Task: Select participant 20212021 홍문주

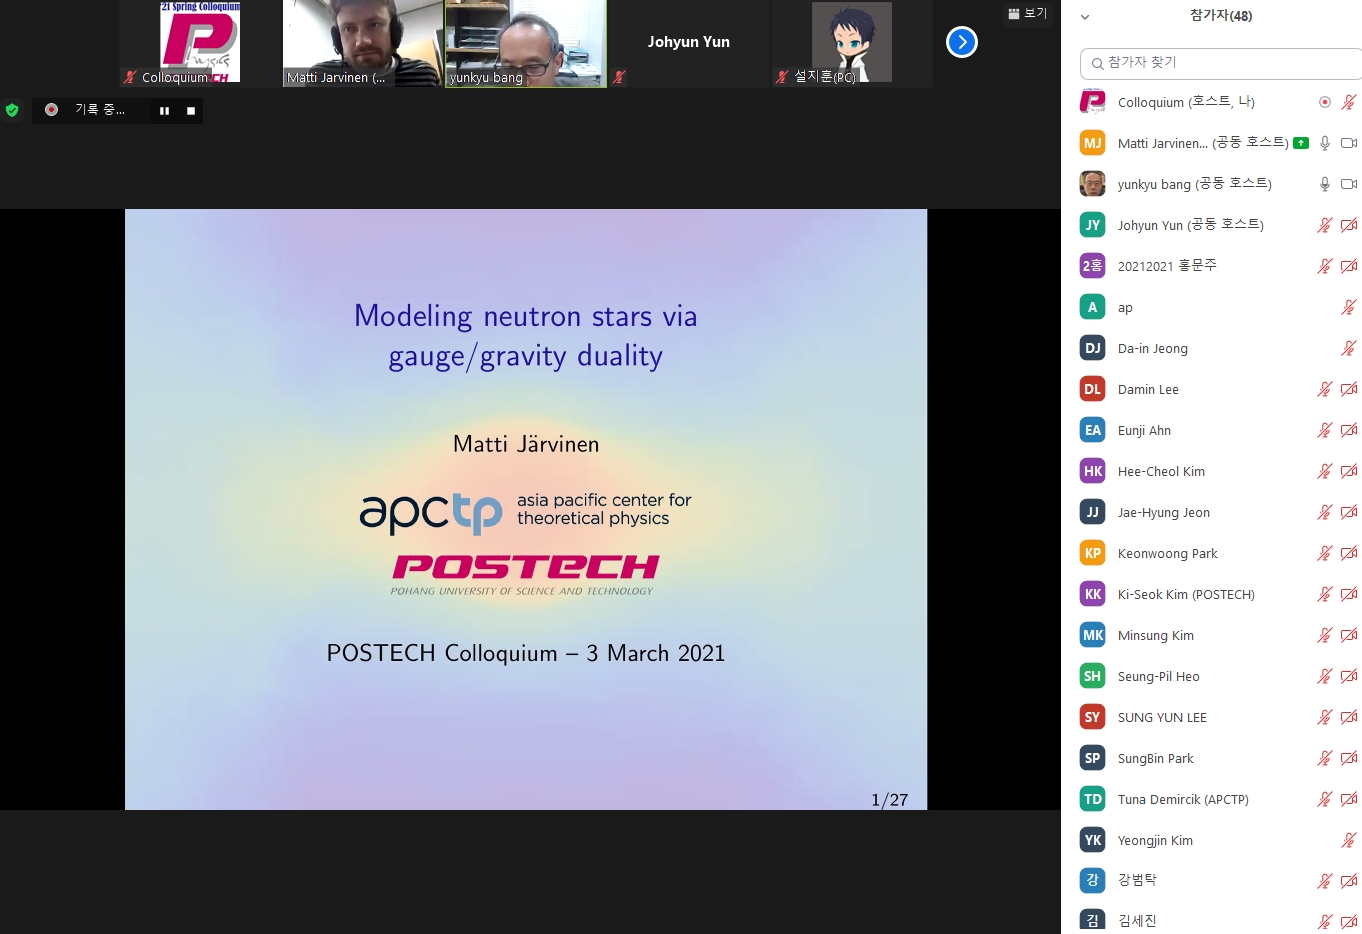Action: pos(1167,266)
